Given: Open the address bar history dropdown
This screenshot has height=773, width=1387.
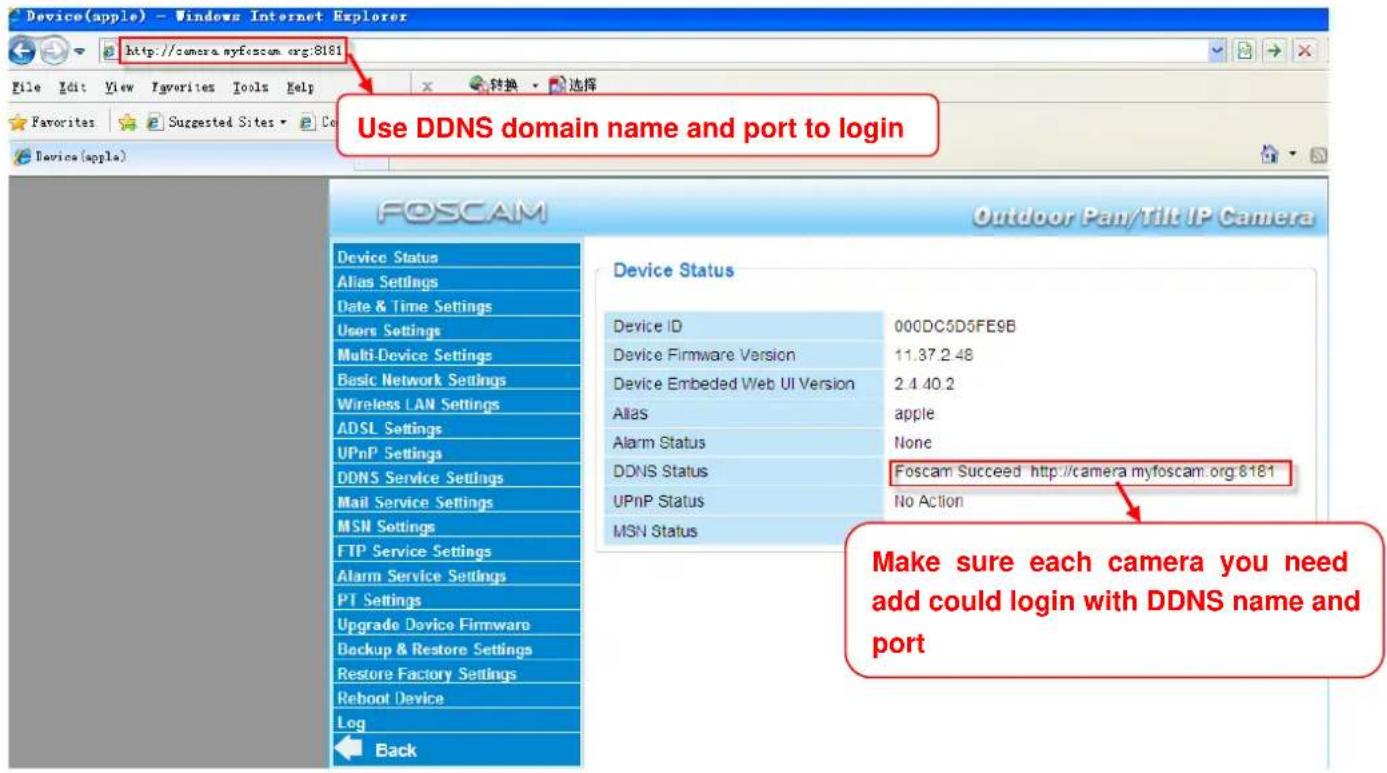Looking at the screenshot, I should point(1215,50).
